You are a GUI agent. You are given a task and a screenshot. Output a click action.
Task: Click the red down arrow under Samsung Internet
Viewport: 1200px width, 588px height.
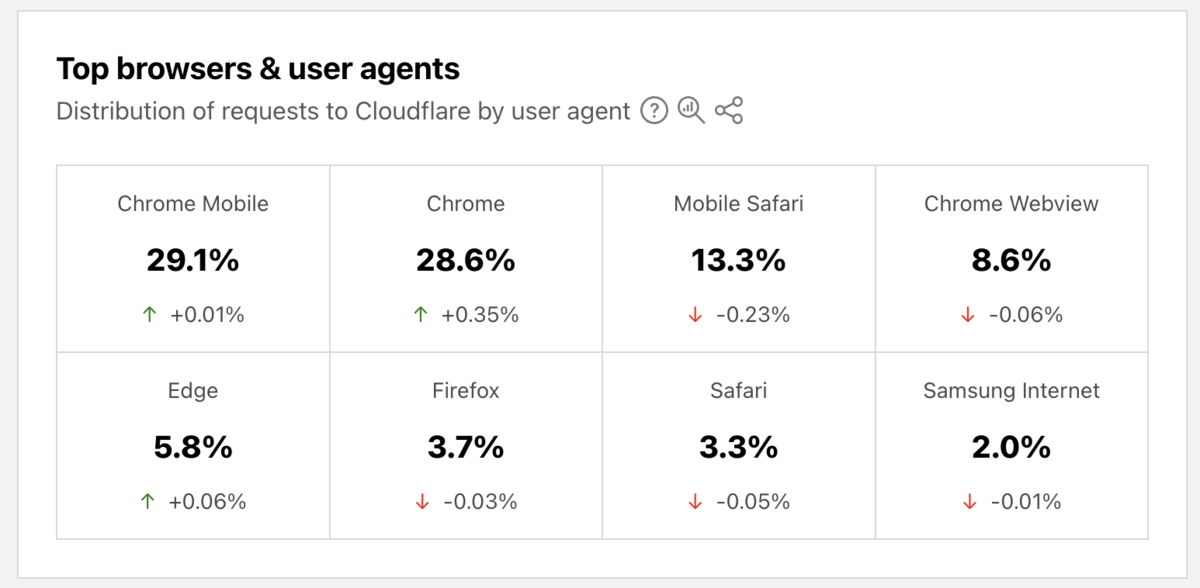pos(969,502)
